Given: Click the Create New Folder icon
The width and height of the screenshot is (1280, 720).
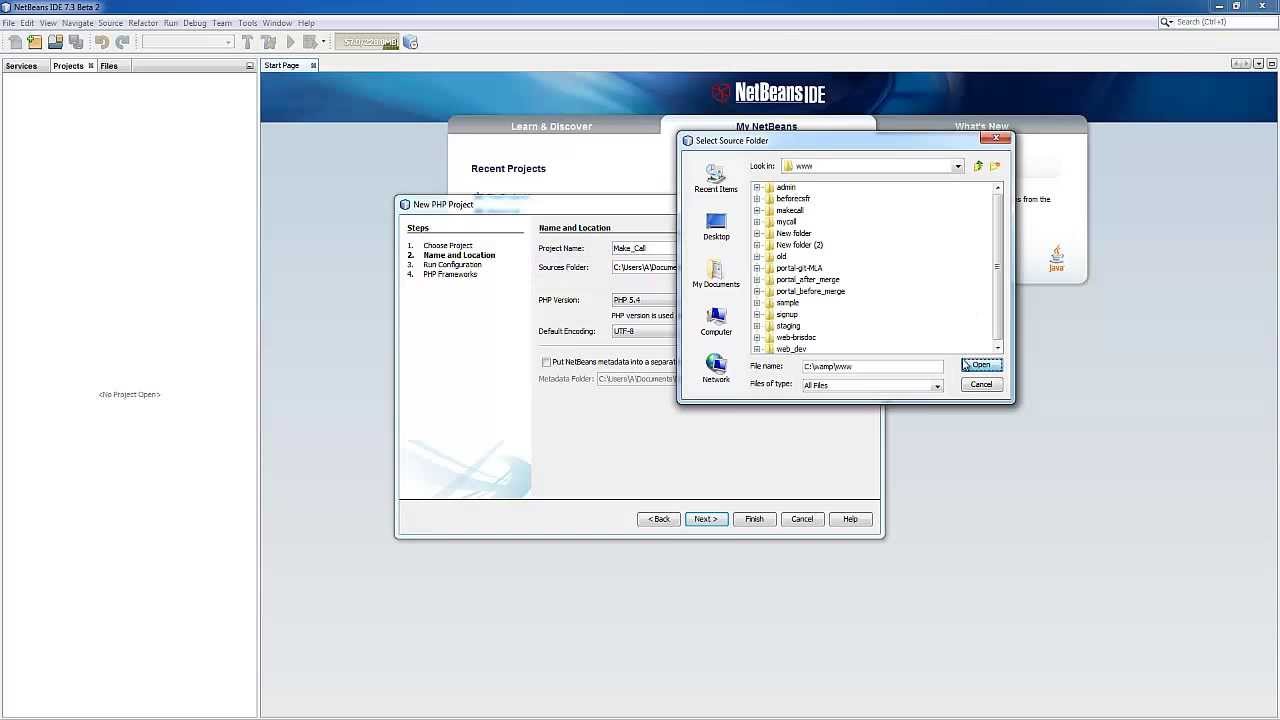Looking at the screenshot, I should pos(995,166).
